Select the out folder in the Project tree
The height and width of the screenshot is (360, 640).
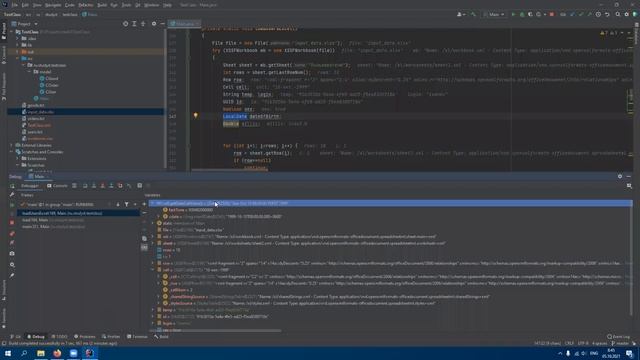coord(86,52)
